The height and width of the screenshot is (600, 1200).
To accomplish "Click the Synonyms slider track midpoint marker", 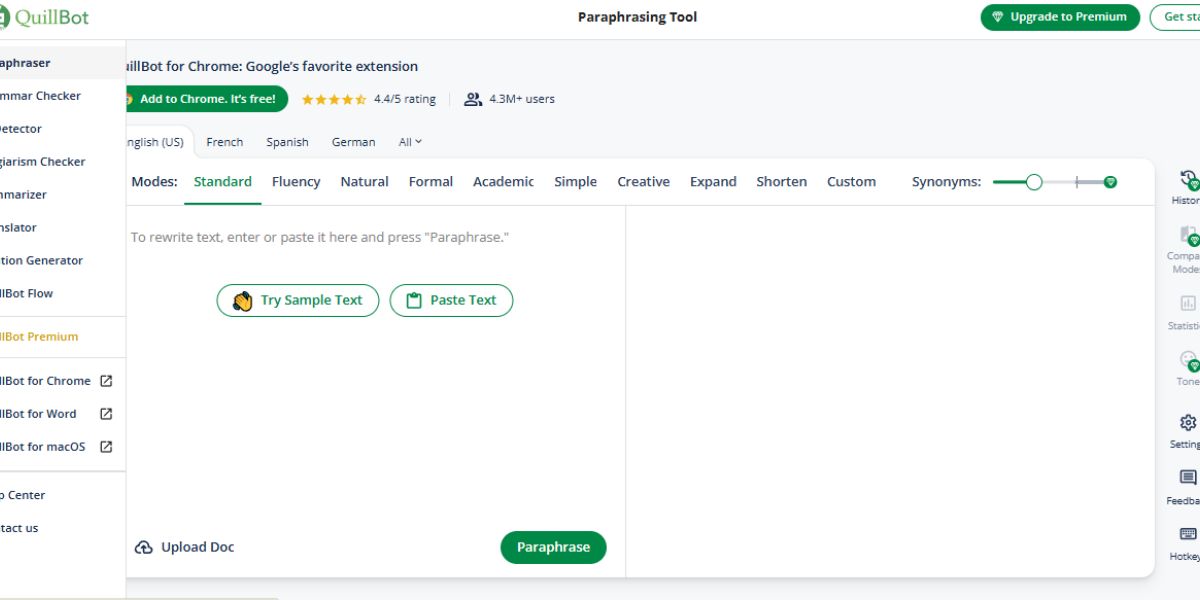I will pyautogui.click(x=1077, y=182).
